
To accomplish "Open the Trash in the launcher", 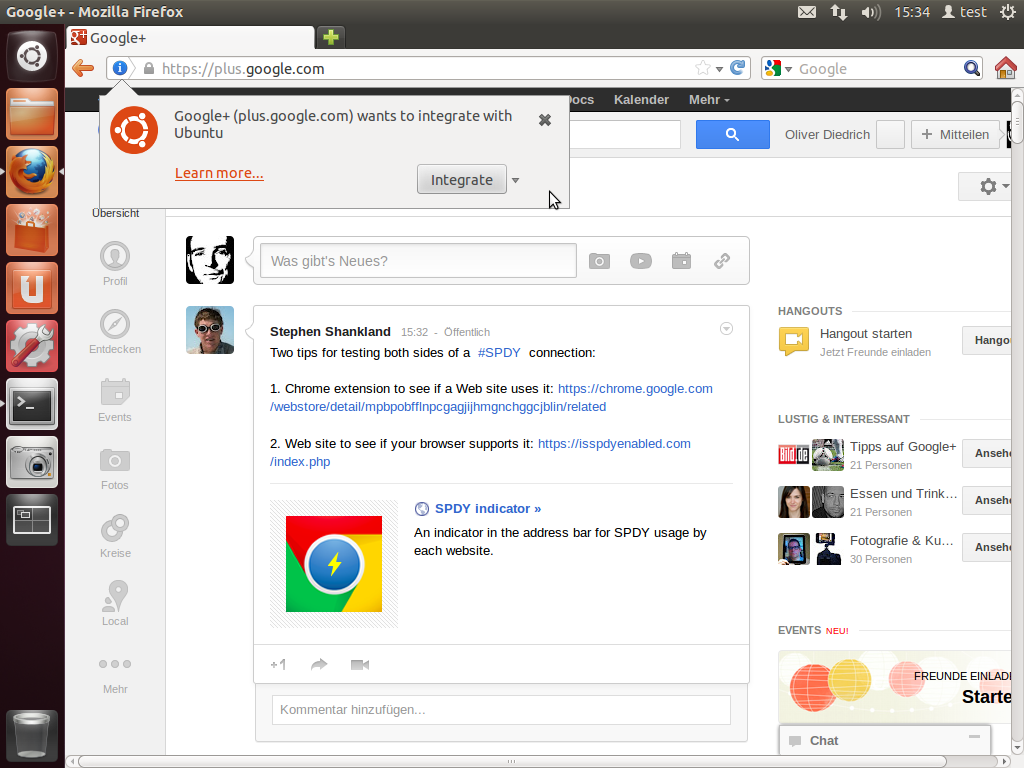I will [32, 735].
